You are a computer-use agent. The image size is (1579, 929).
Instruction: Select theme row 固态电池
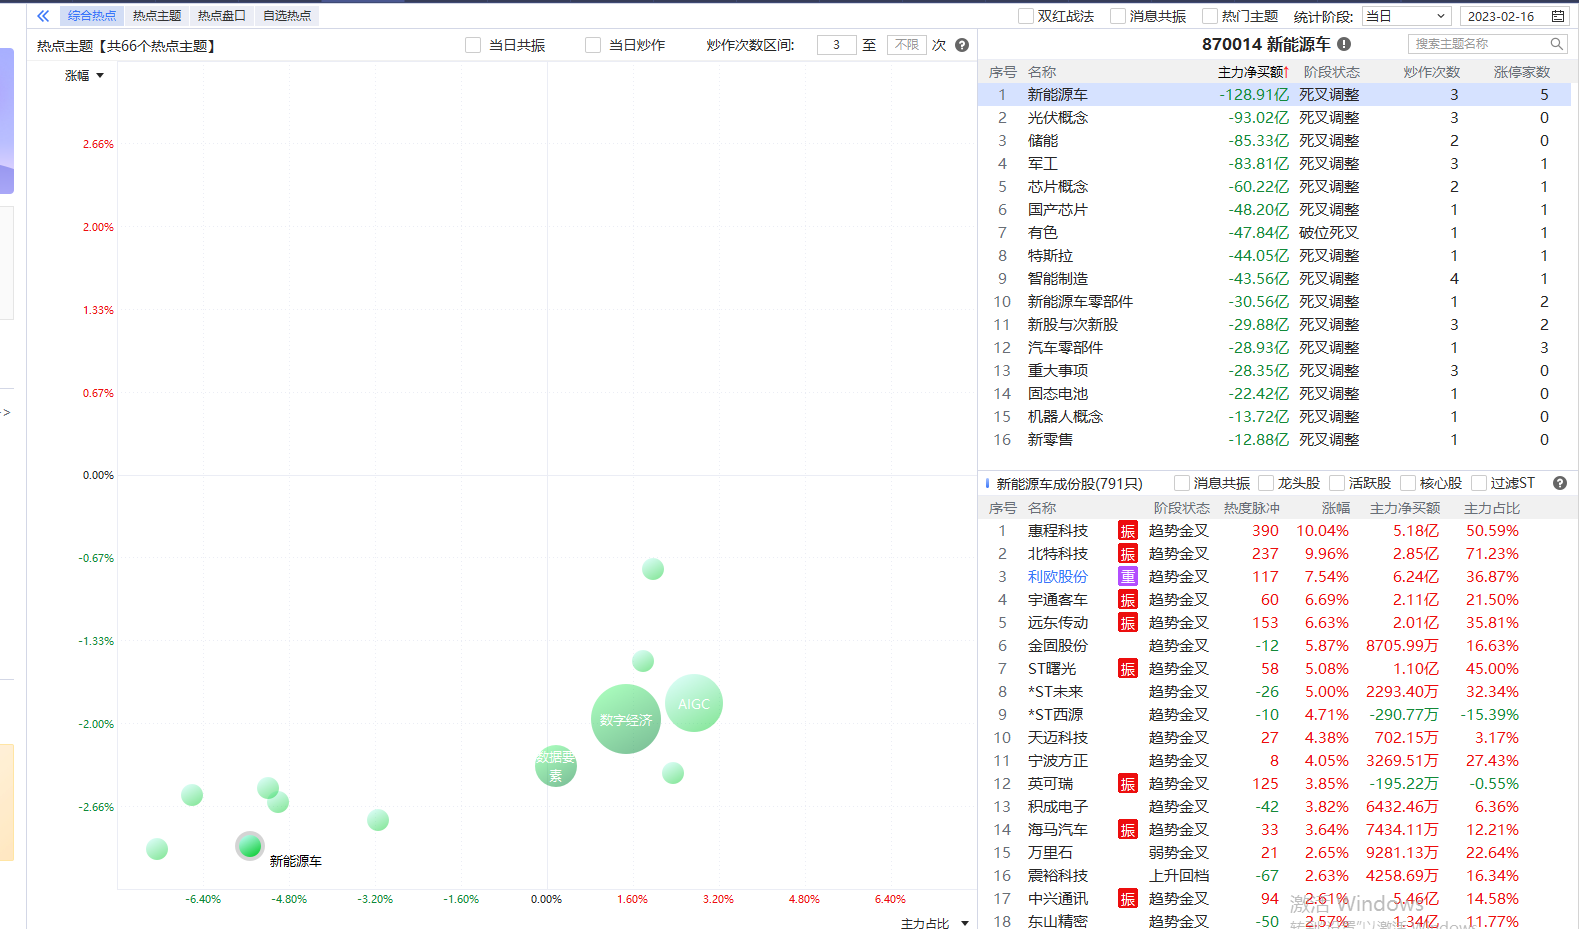click(1274, 394)
